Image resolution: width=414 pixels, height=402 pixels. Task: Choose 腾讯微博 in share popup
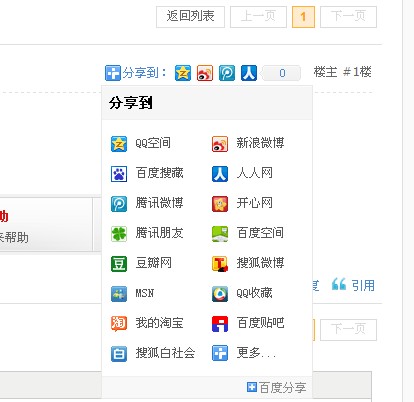[147, 204]
